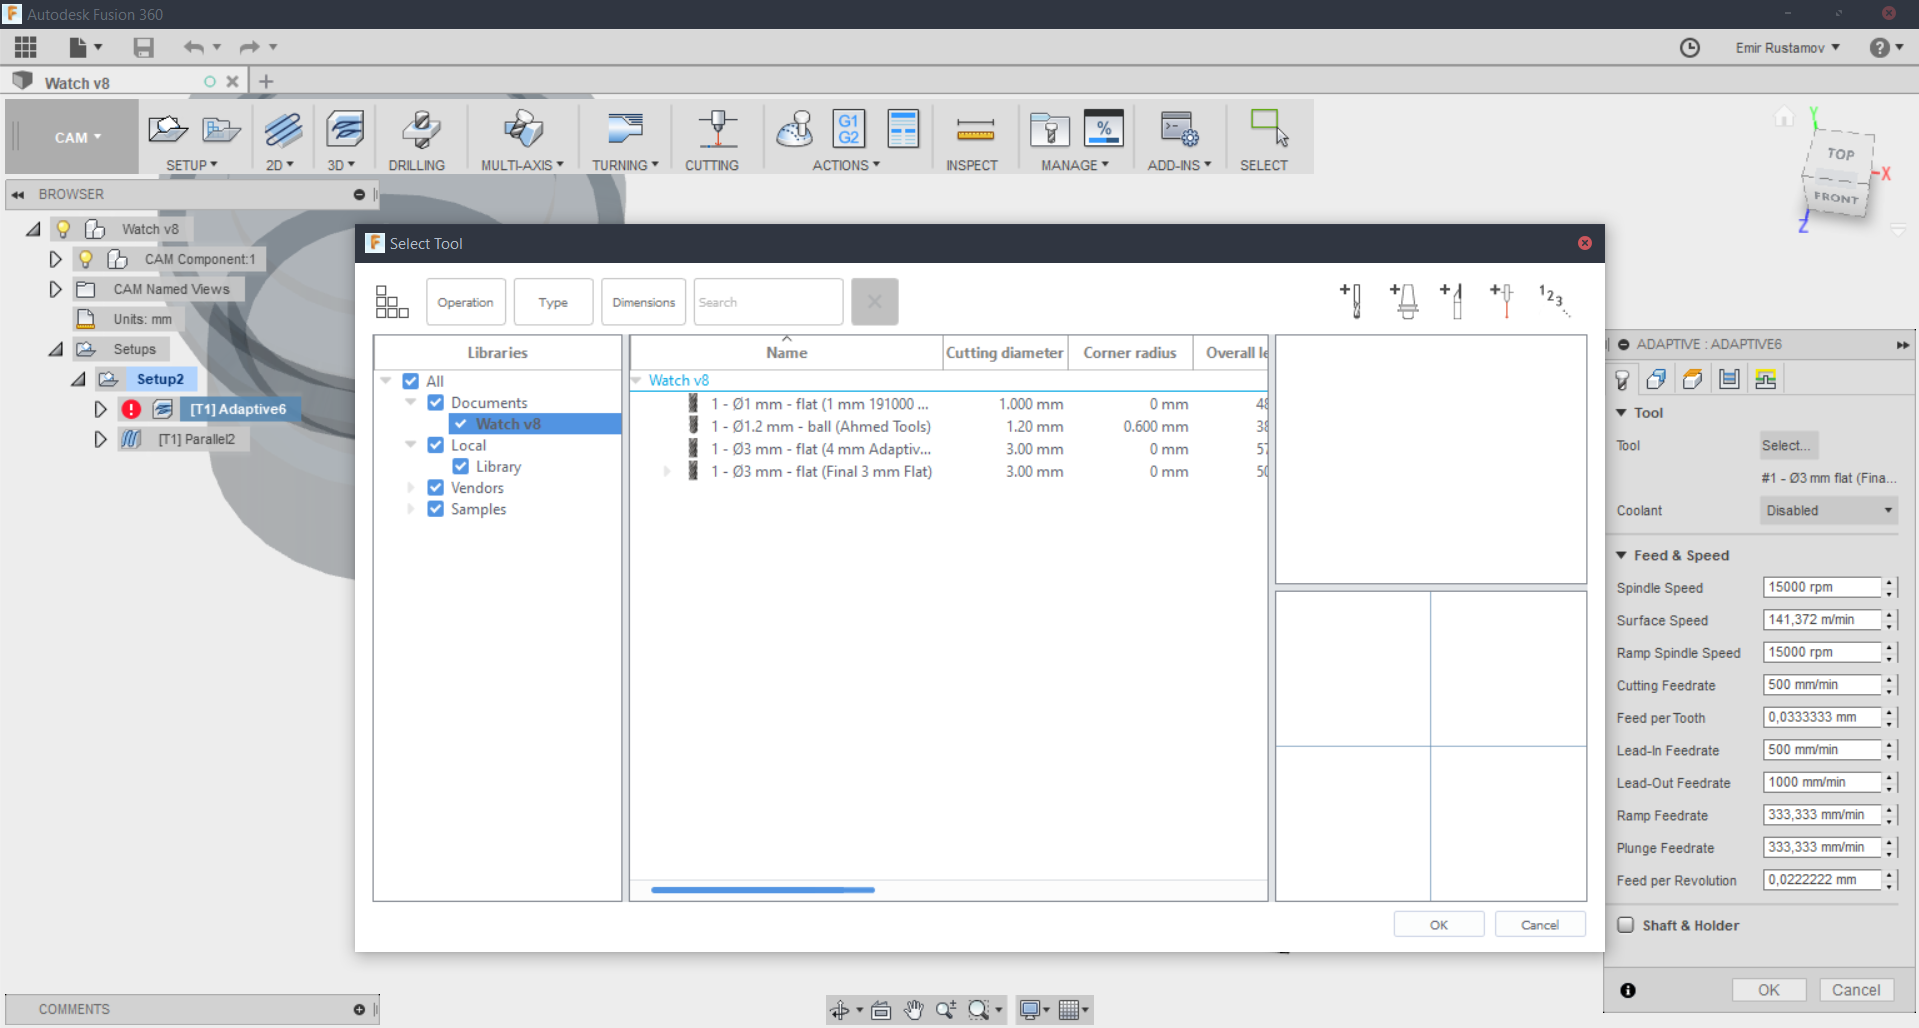Save the document with the disk icon
The image size is (1919, 1028).
144,47
